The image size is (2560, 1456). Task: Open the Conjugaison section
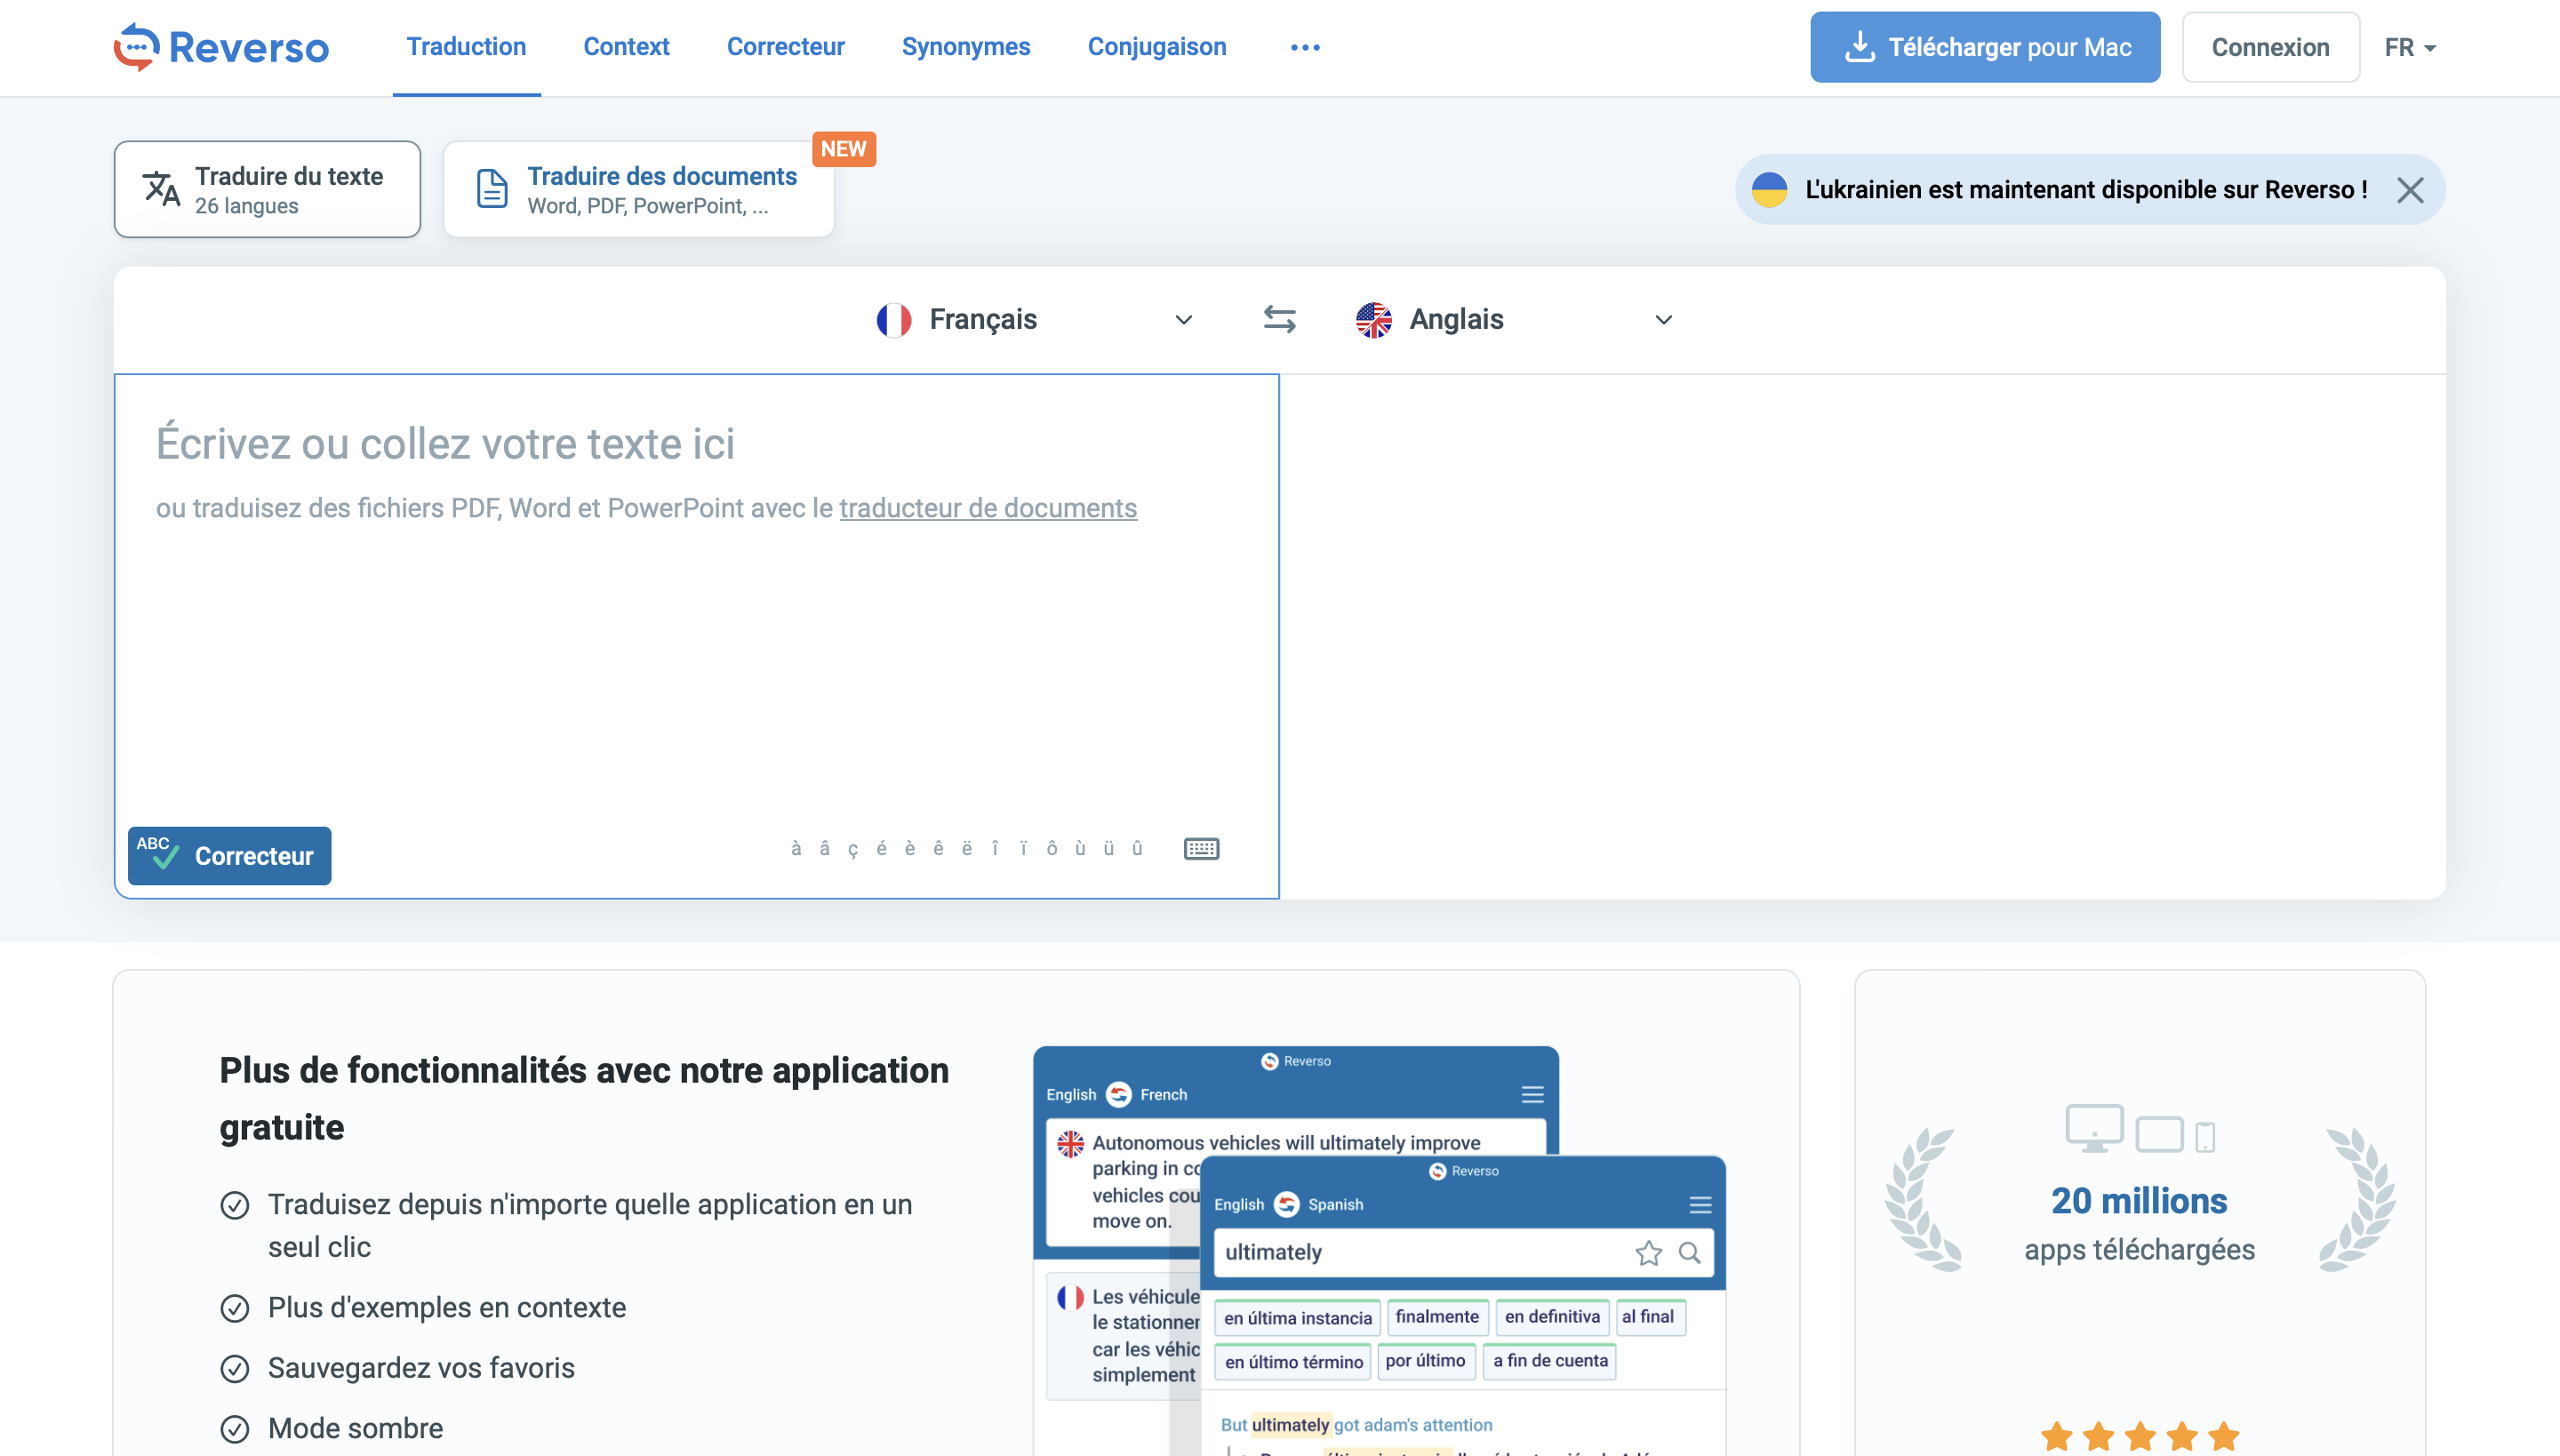pos(1157,47)
